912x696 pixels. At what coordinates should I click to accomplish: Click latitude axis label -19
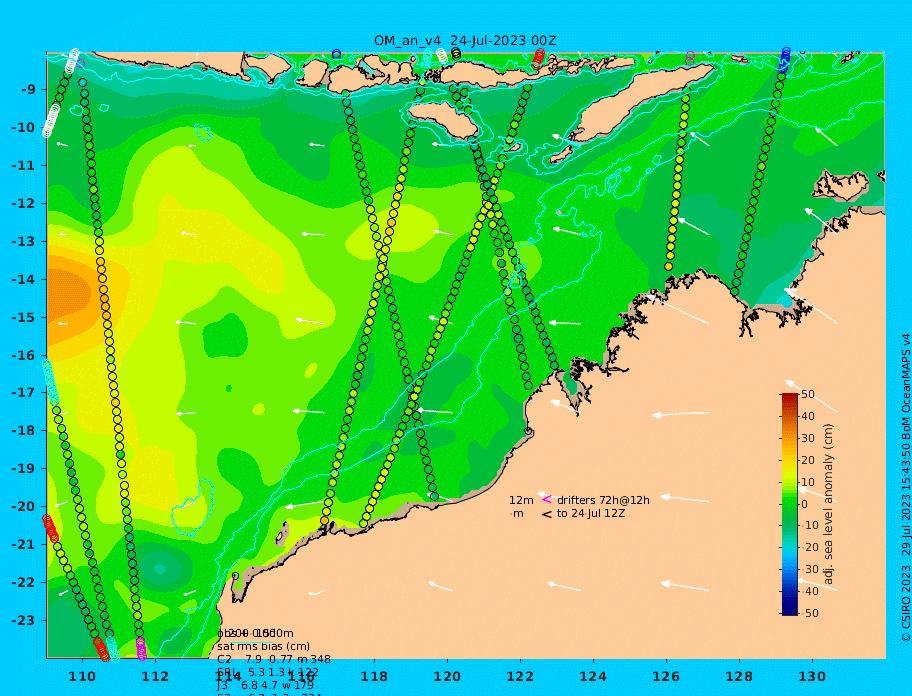tap(23, 468)
